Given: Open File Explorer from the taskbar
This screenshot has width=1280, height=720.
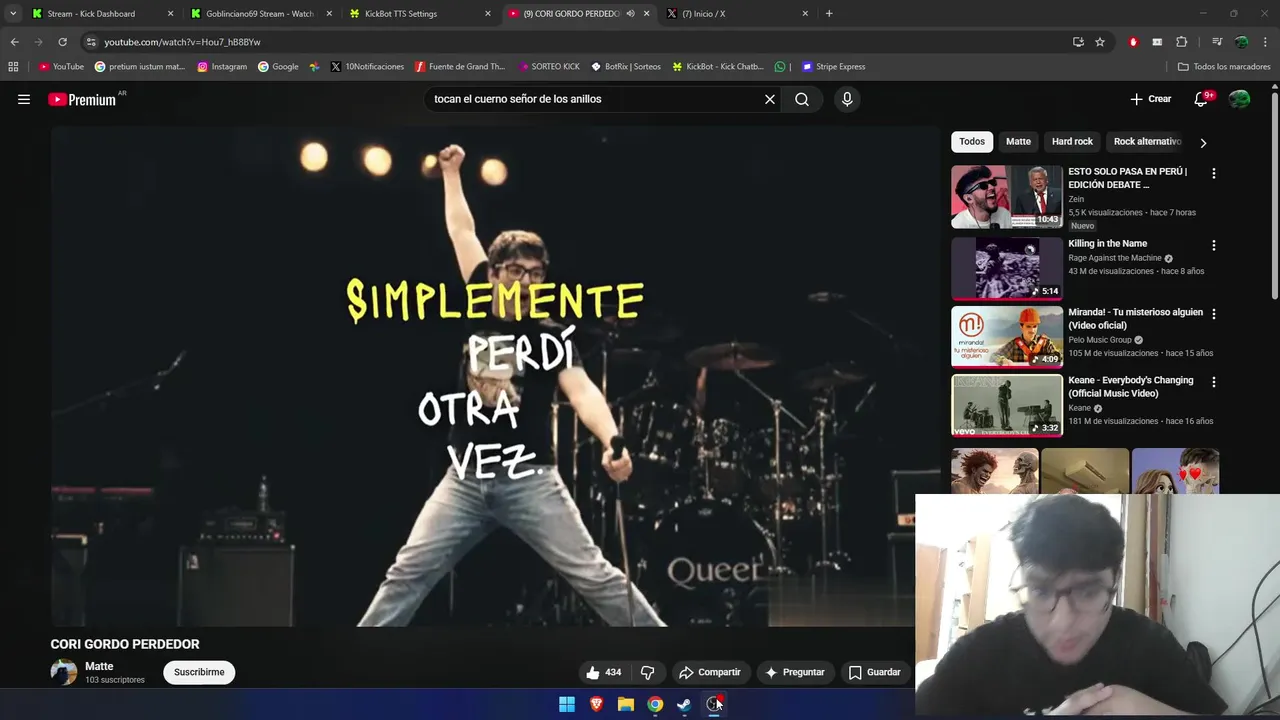Looking at the screenshot, I should [x=625, y=704].
